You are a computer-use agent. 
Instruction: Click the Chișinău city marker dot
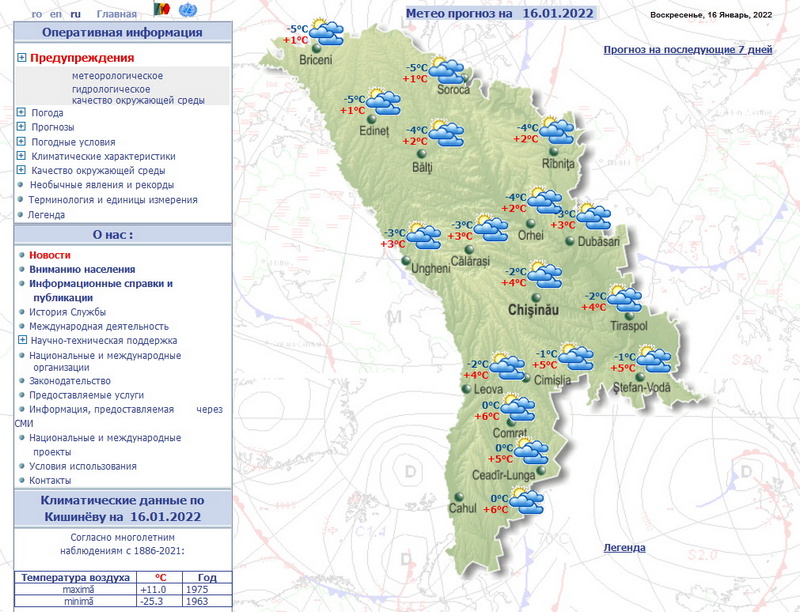tap(536, 297)
